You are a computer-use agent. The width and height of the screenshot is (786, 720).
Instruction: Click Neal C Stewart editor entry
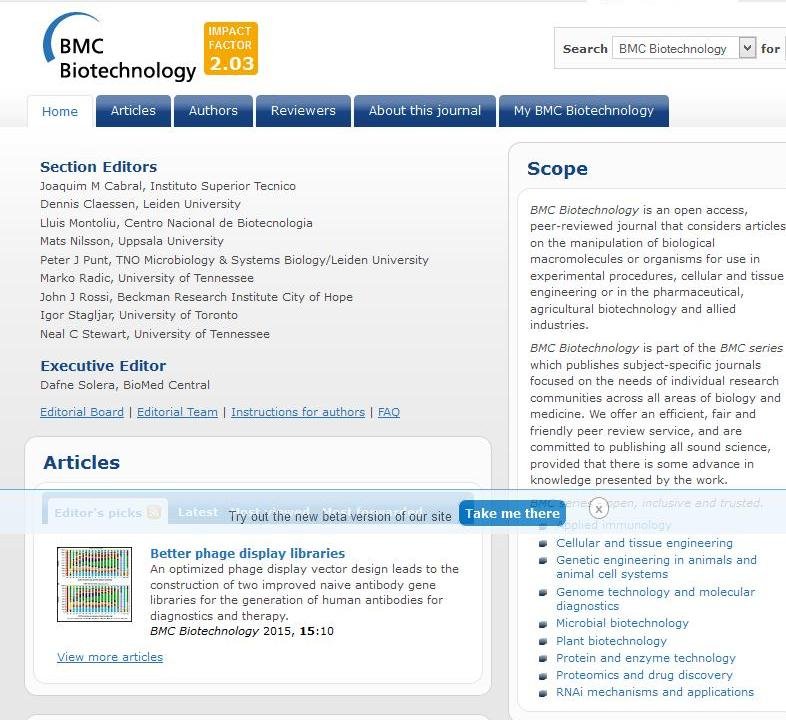155,334
